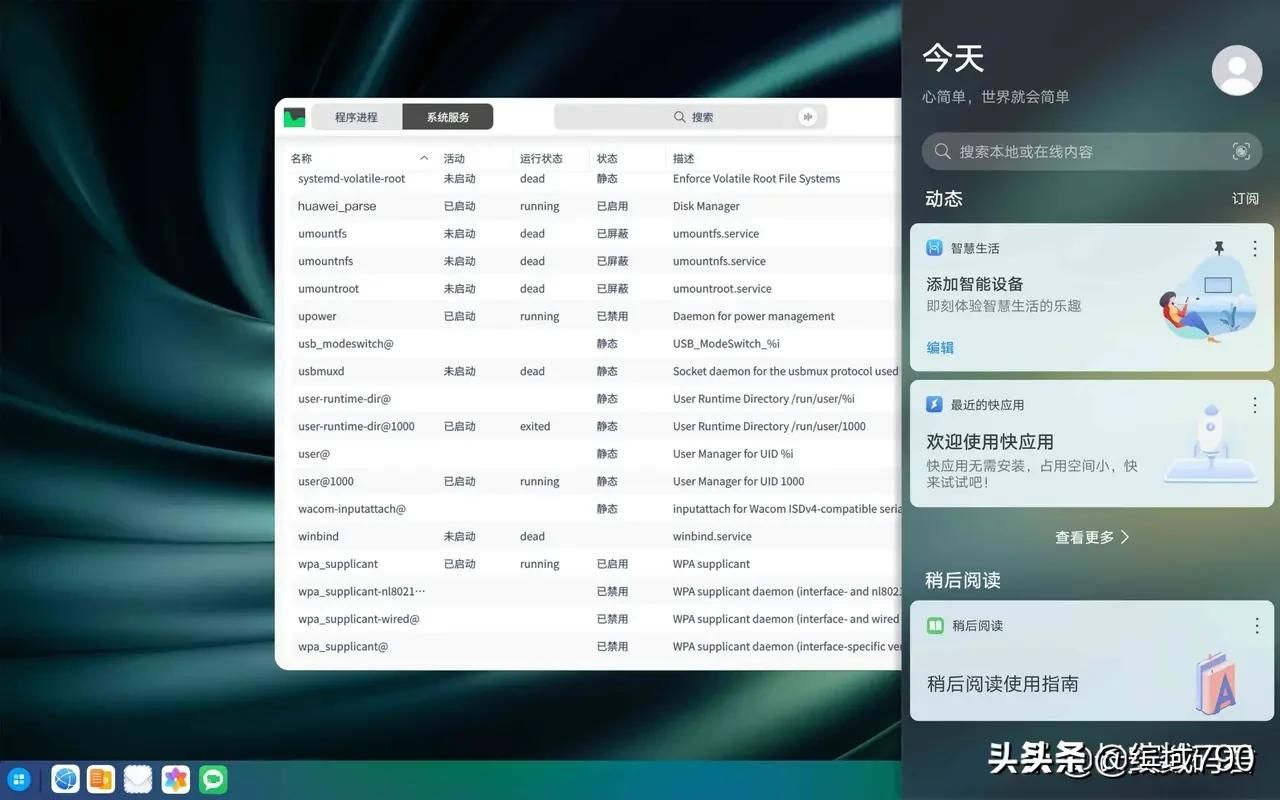Click the task manager app logo icon

(x=294, y=117)
